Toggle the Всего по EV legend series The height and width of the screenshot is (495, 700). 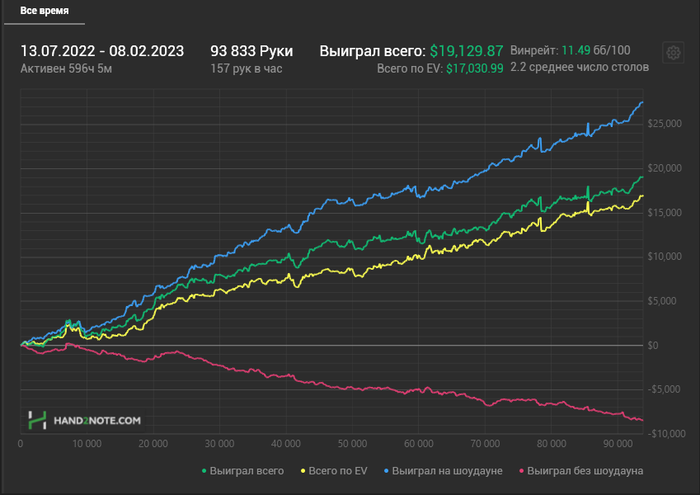click(x=333, y=471)
